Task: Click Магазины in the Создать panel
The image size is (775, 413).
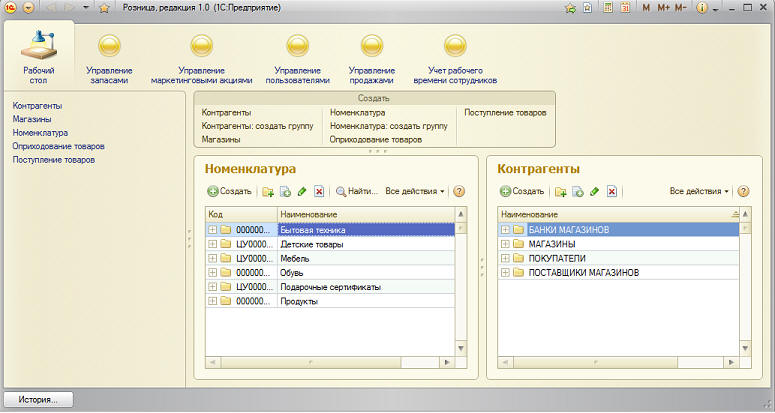Action: (x=221, y=139)
